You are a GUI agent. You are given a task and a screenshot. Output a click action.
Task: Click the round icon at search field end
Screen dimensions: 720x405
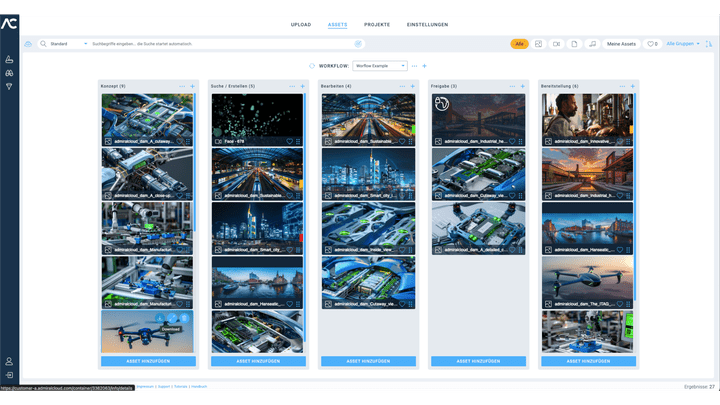(x=358, y=44)
